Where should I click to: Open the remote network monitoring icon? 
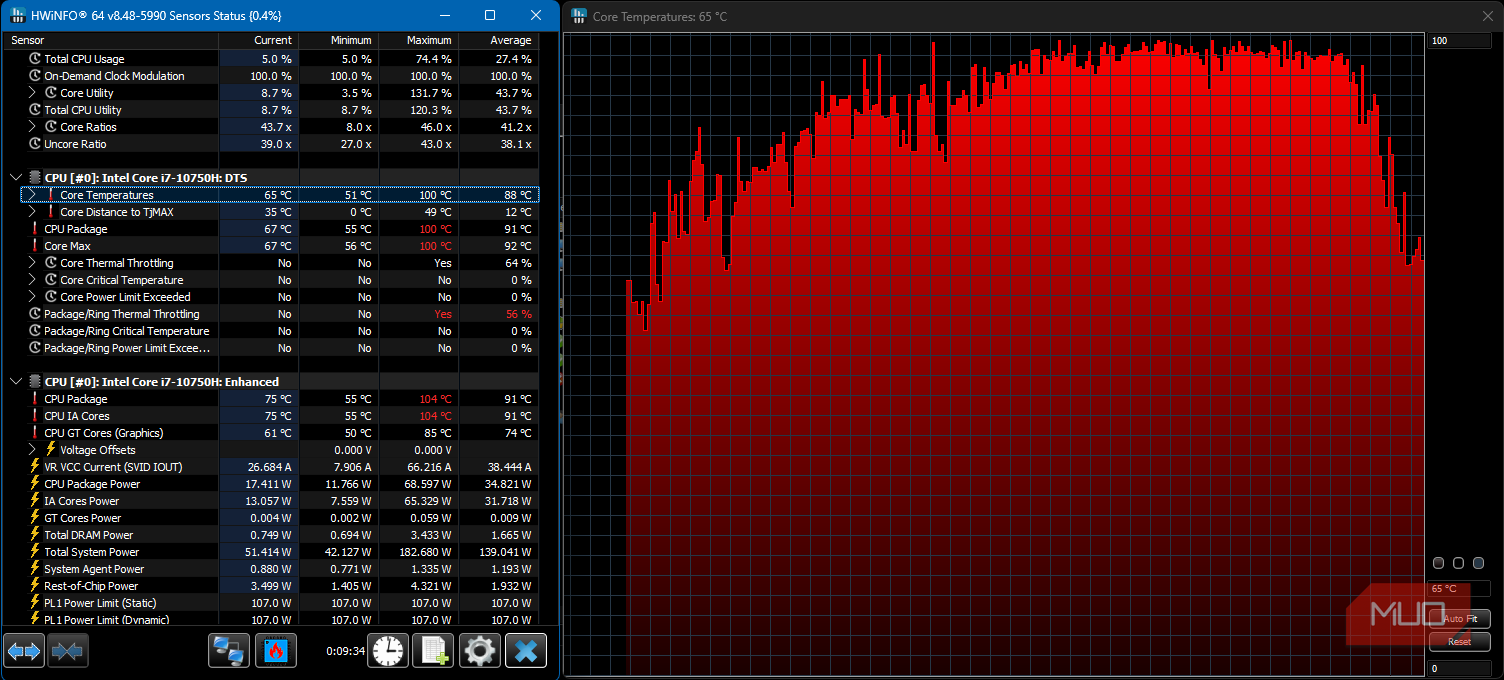229,651
